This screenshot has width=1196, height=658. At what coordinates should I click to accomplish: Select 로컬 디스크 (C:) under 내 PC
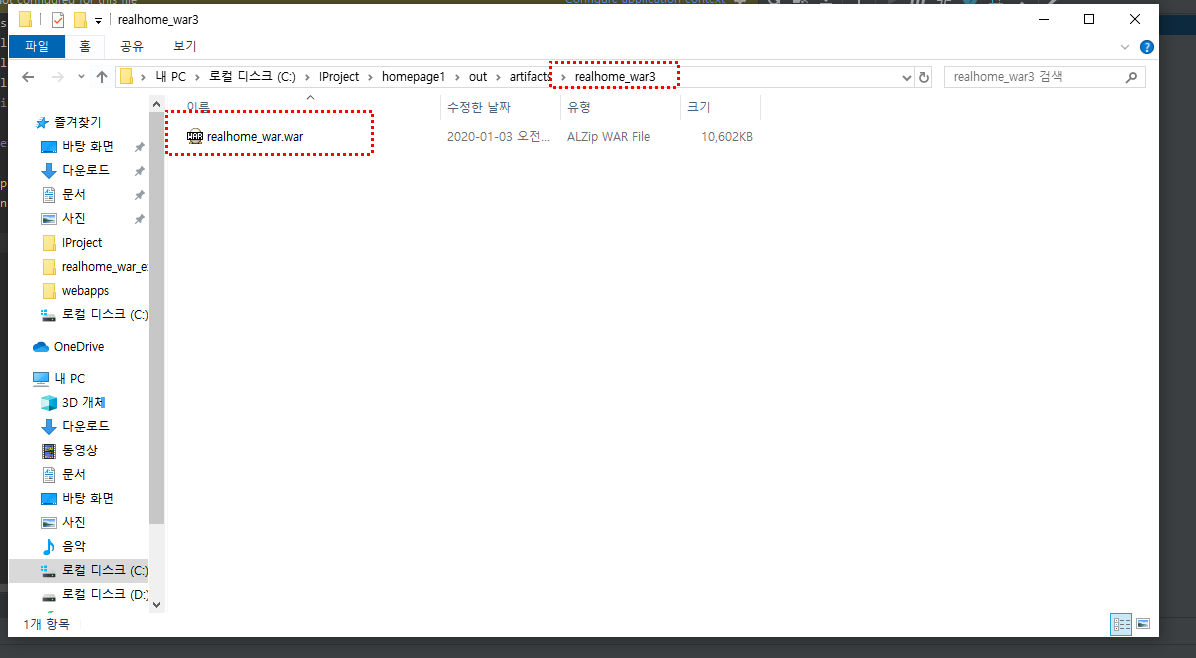[x=104, y=570]
